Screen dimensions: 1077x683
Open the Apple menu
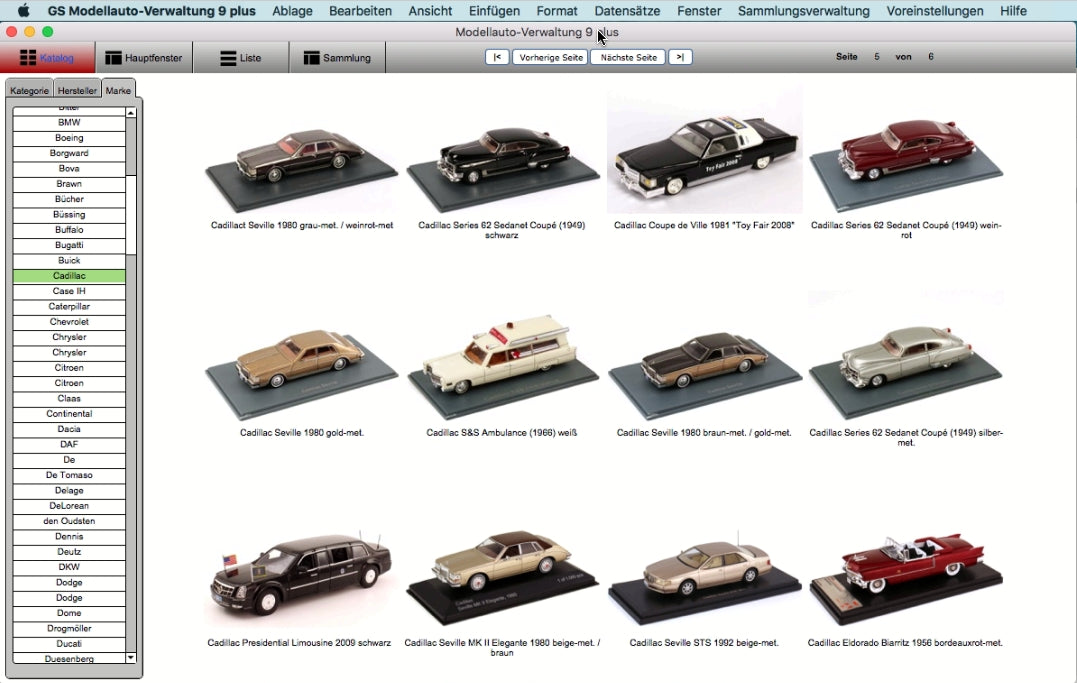pos(23,11)
